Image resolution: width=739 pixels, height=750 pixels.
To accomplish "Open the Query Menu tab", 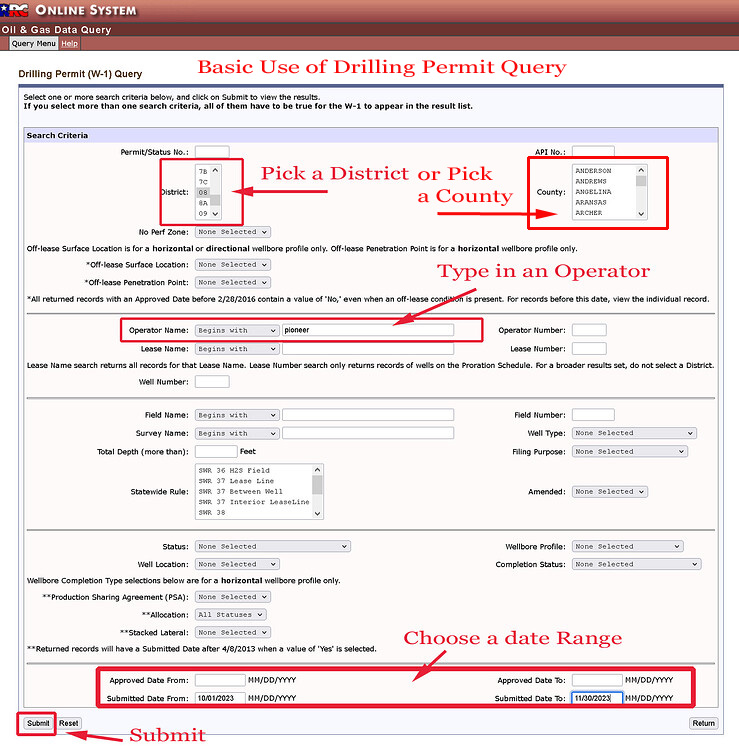I will coord(34,44).
